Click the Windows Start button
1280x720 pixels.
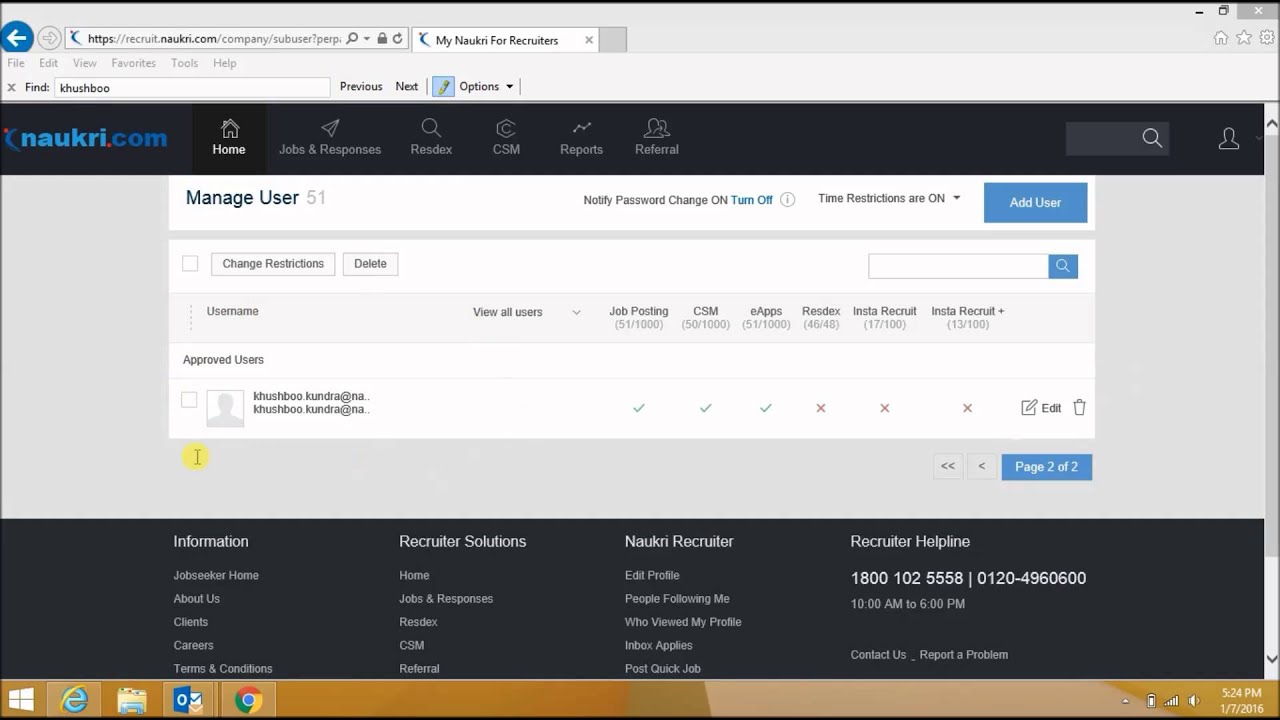click(21, 700)
